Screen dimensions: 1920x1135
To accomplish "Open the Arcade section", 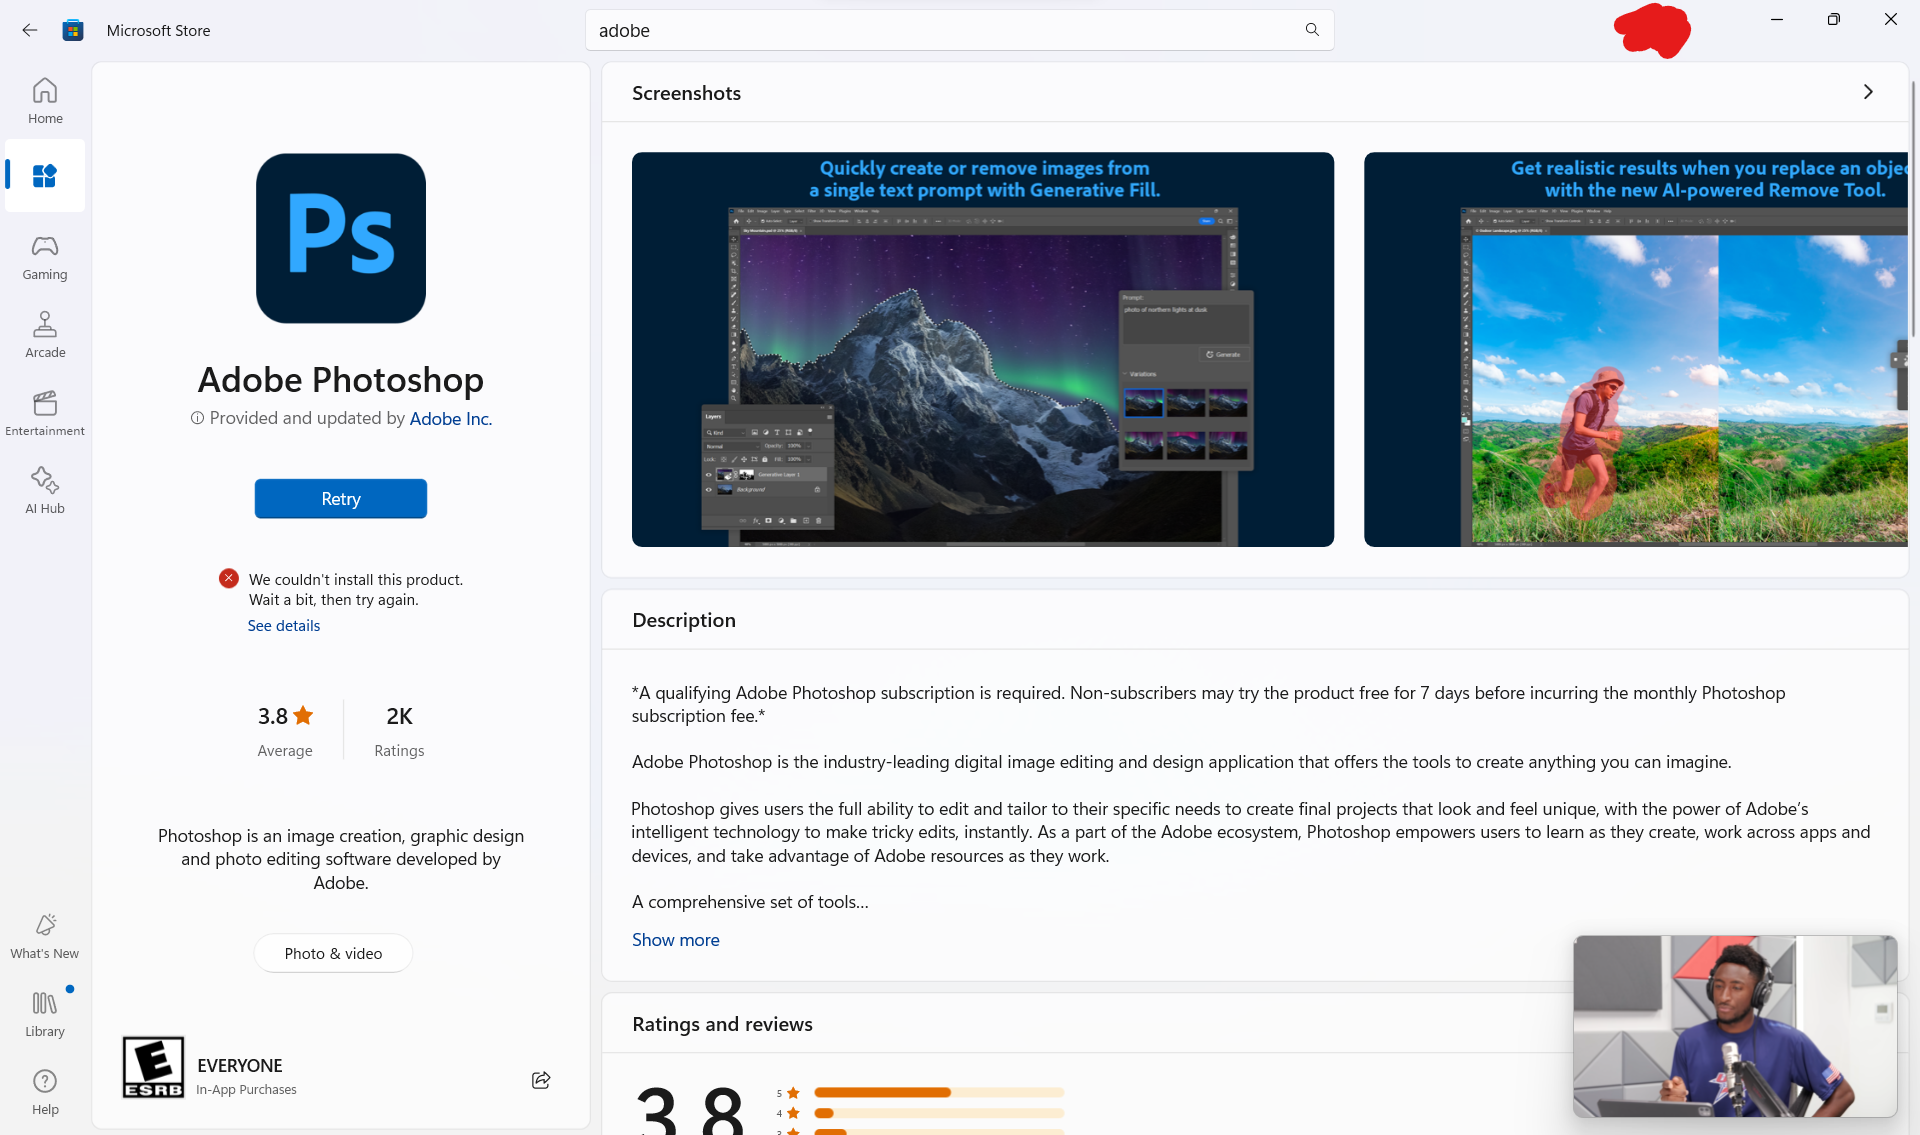I will tap(45, 334).
